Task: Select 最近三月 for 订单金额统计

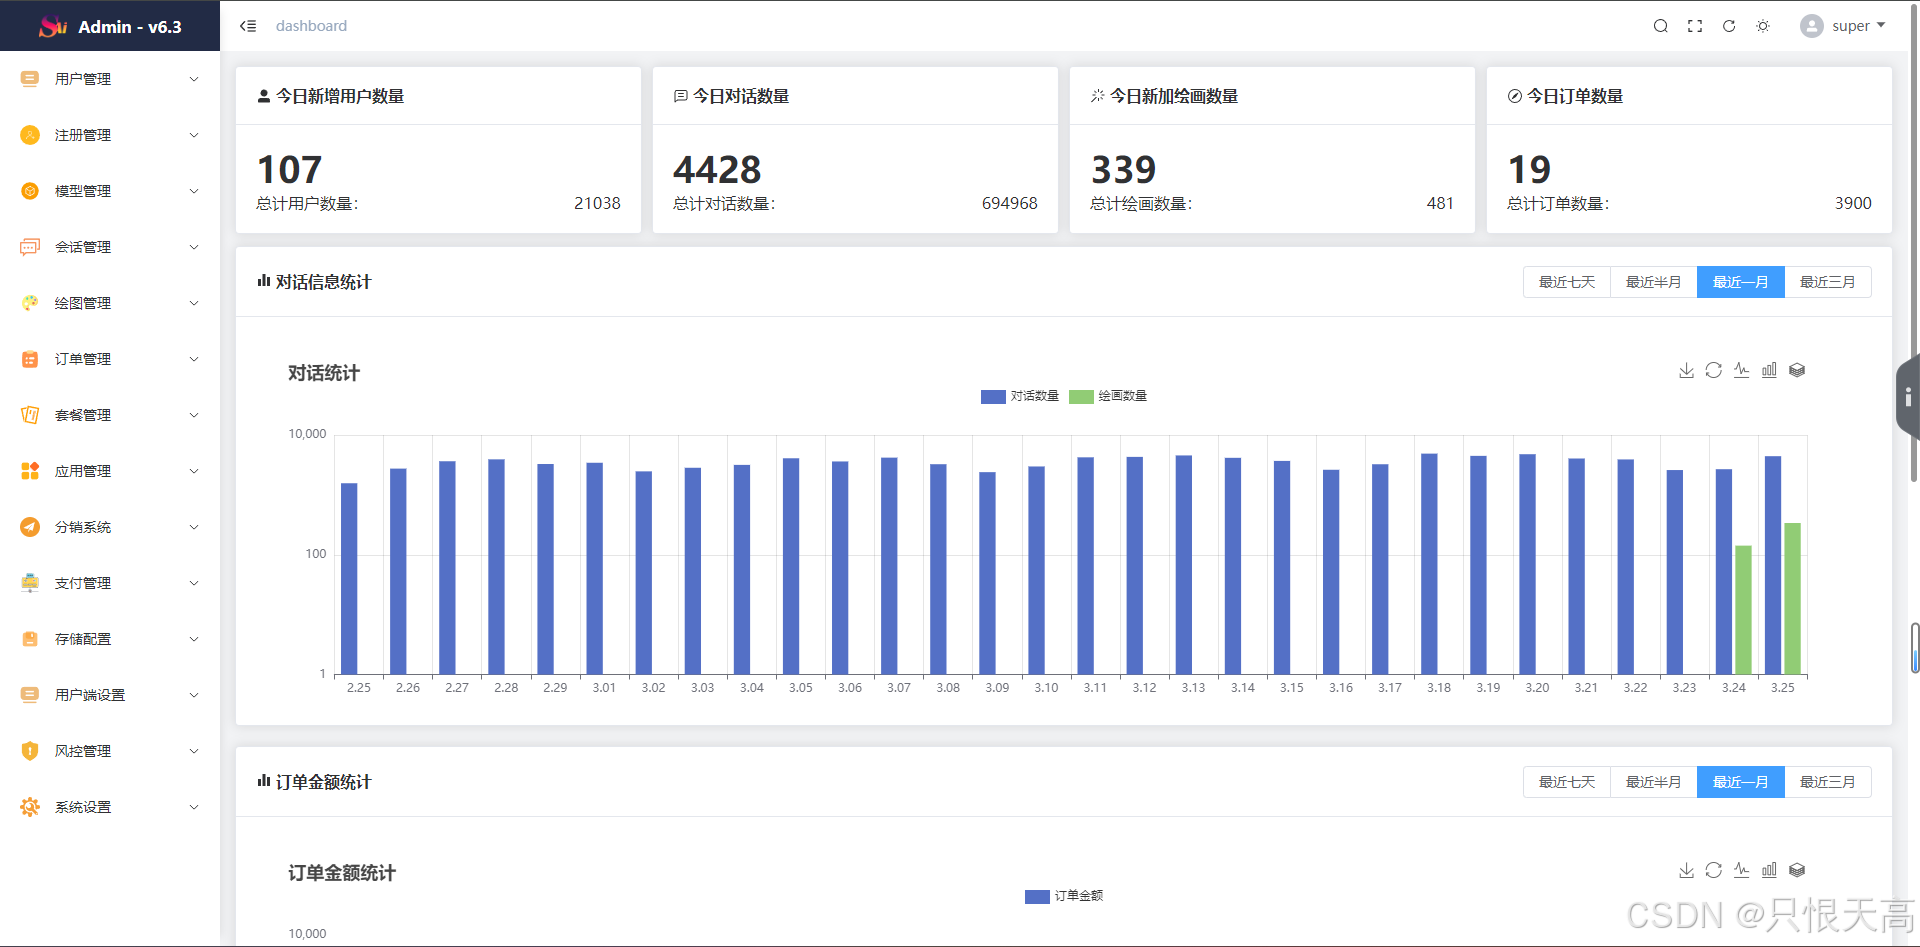Action: point(1828,782)
